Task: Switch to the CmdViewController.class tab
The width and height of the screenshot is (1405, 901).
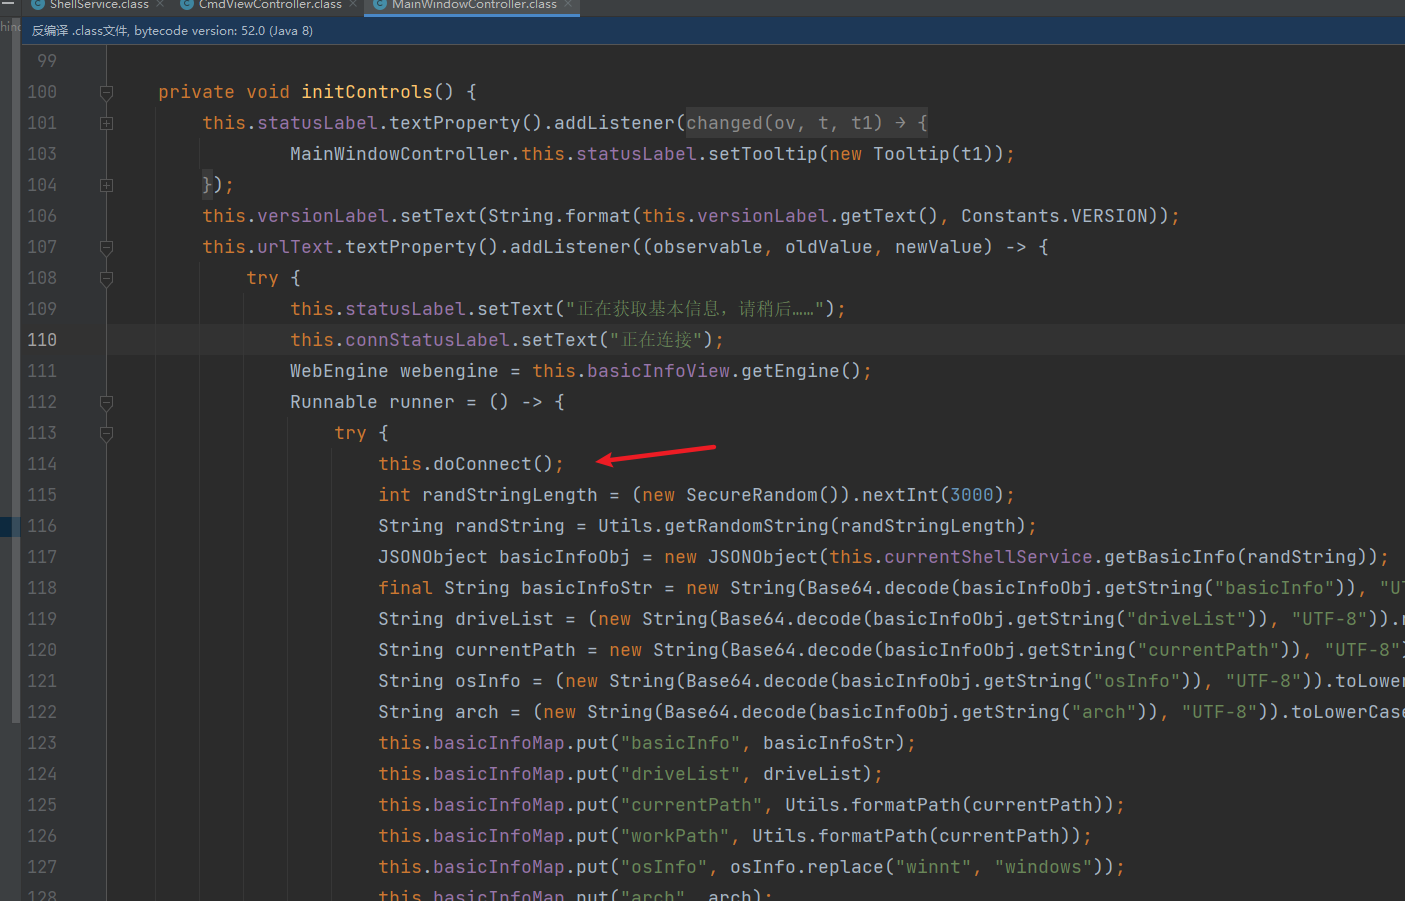Action: pyautogui.click(x=270, y=5)
